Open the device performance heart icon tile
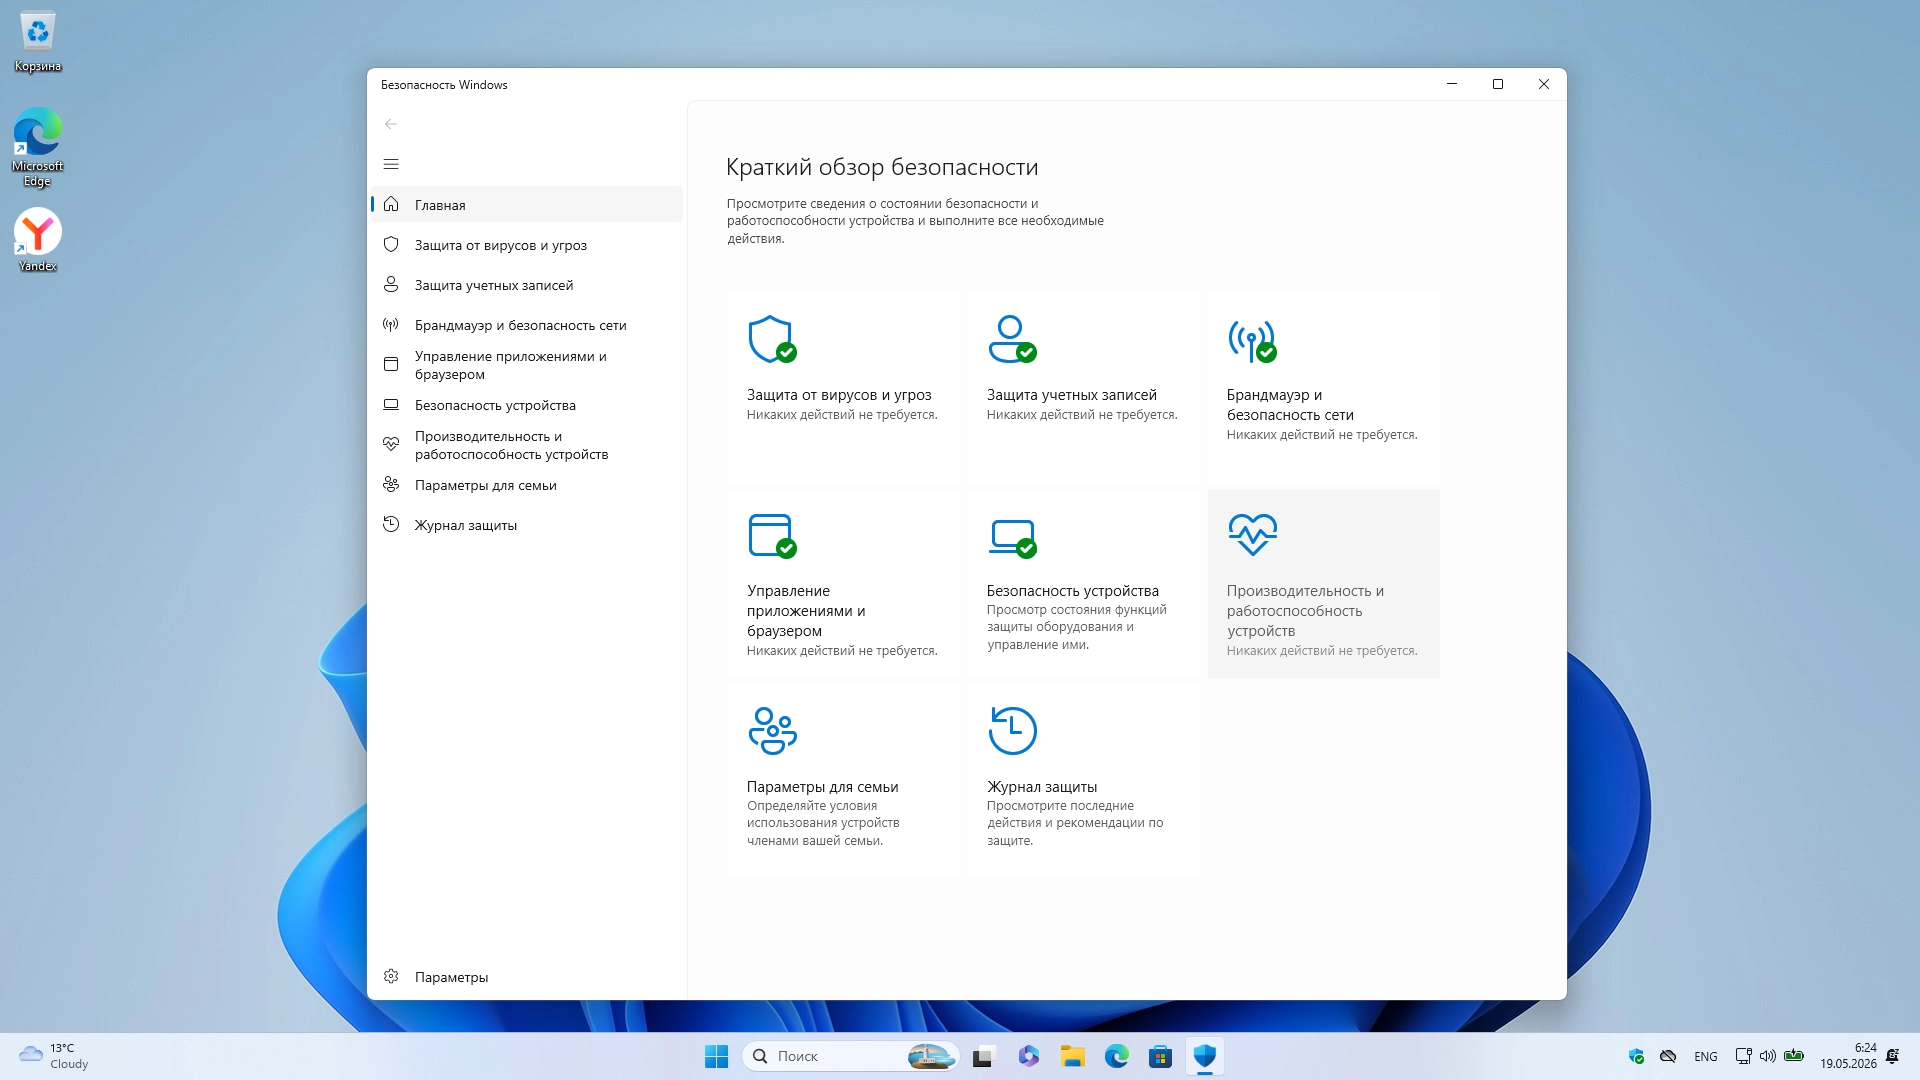 coord(1252,534)
